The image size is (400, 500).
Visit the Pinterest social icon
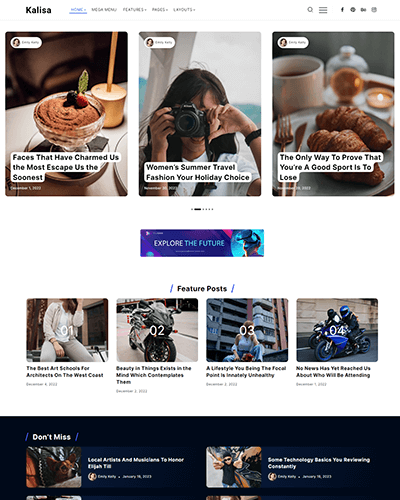point(353,10)
